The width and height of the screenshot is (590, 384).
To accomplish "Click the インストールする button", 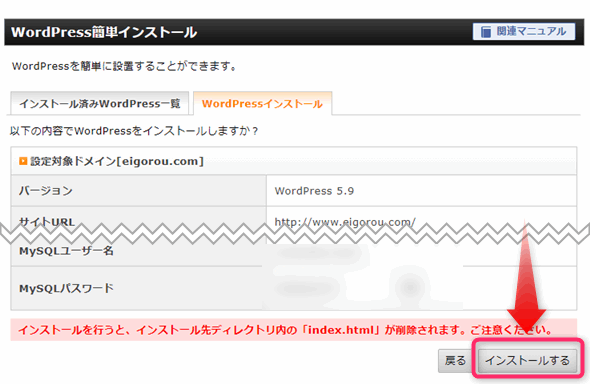I will (x=528, y=360).
